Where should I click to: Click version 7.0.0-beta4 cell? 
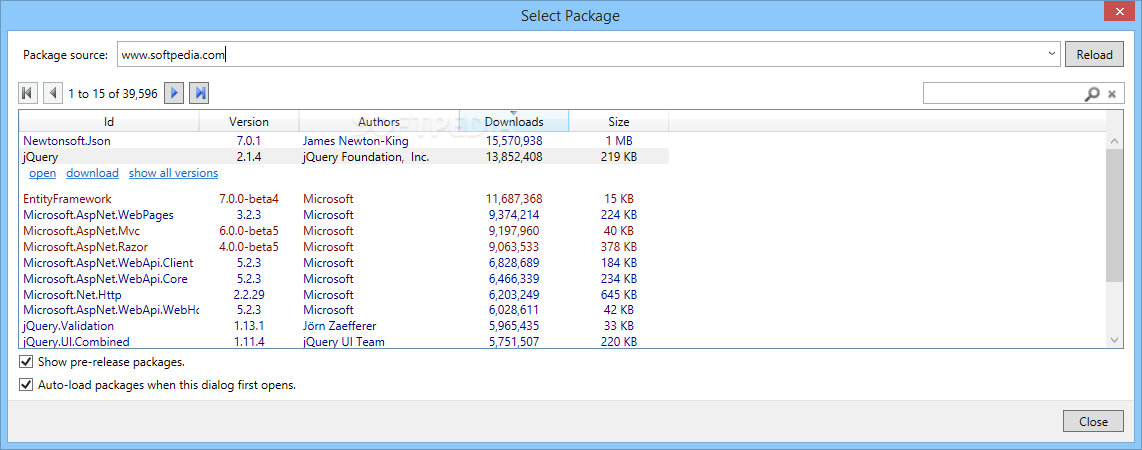tap(249, 199)
